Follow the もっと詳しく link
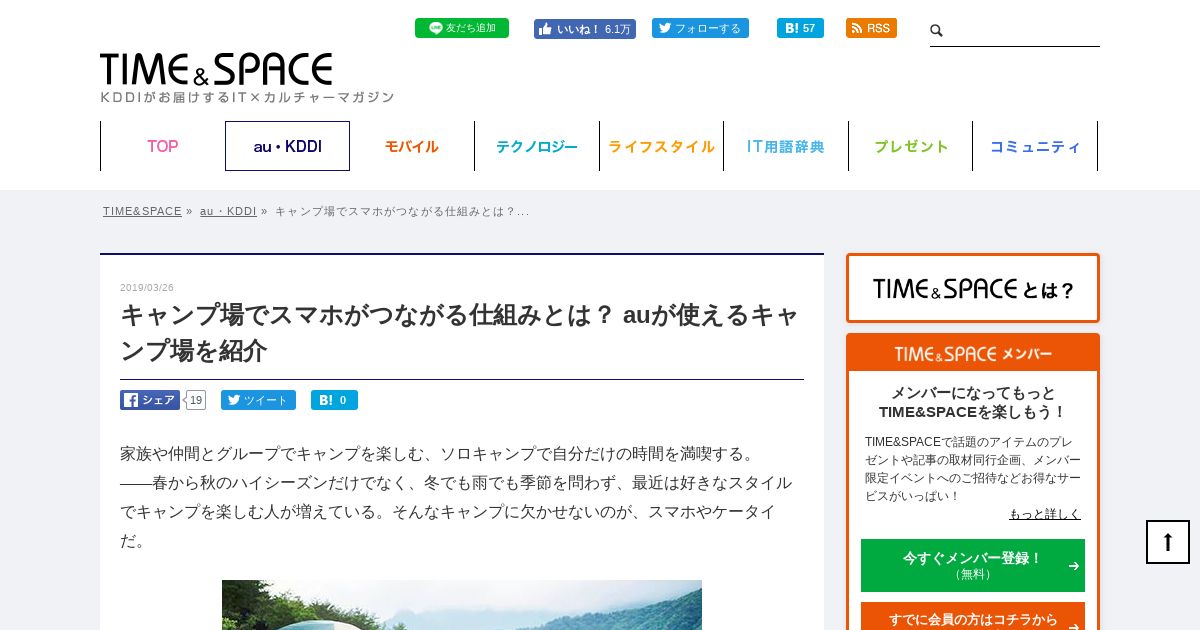Image resolution: width=1200 pixels, height=630 pixels. pyautogui.click(x=1045, y=514)
